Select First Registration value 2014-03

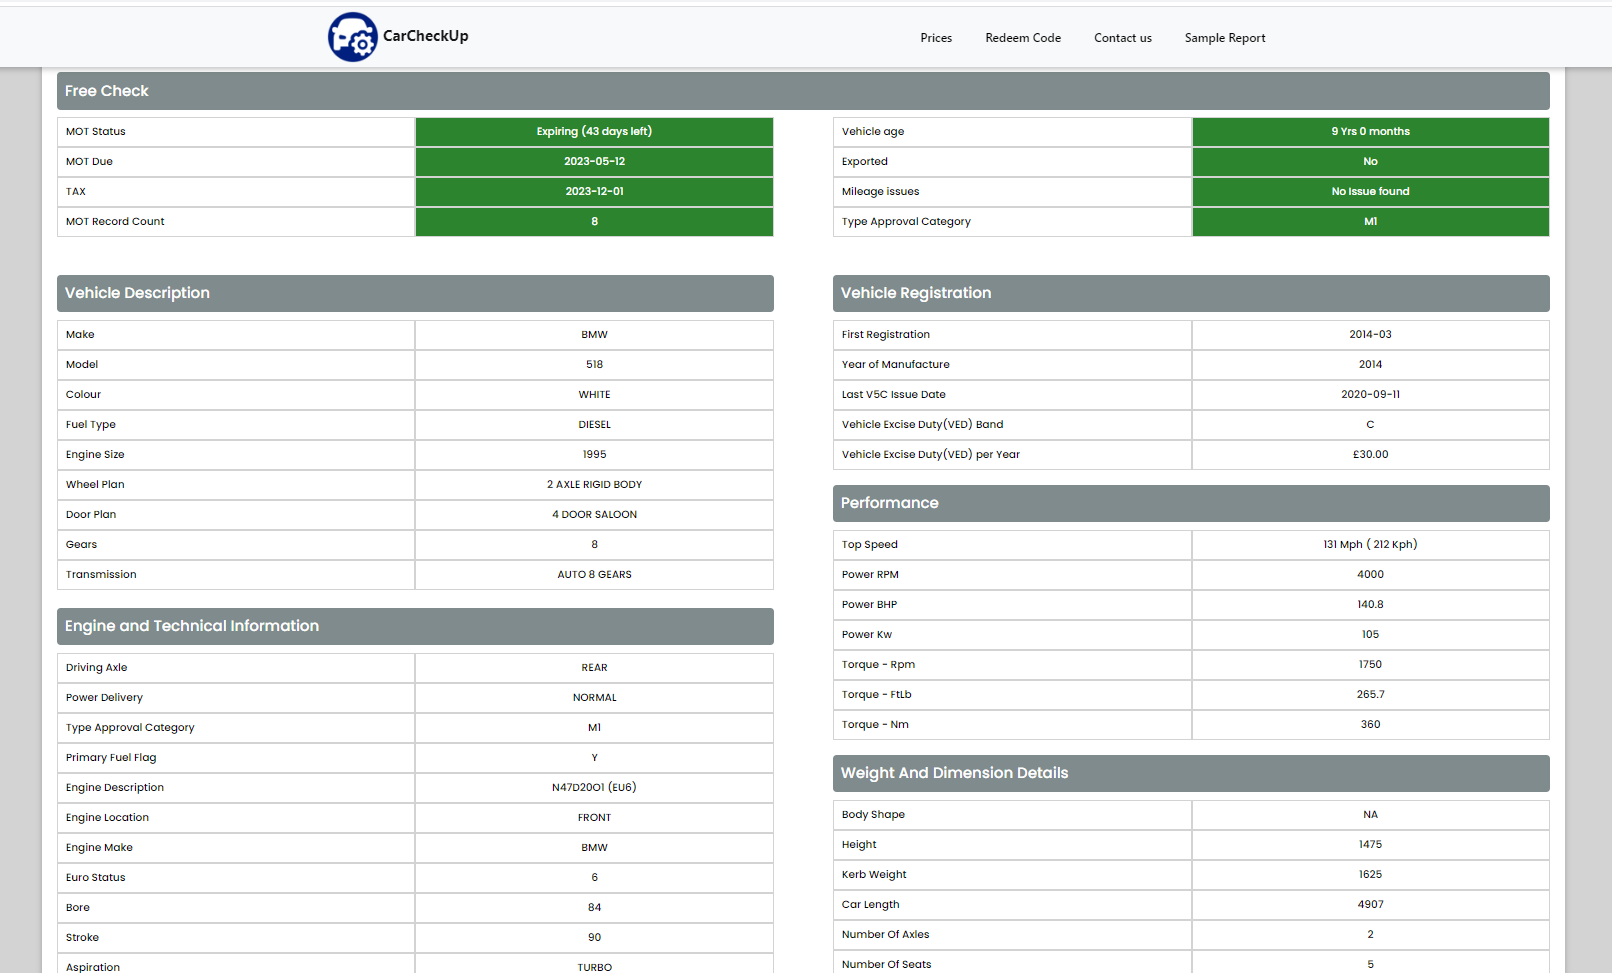[1370, 335]
